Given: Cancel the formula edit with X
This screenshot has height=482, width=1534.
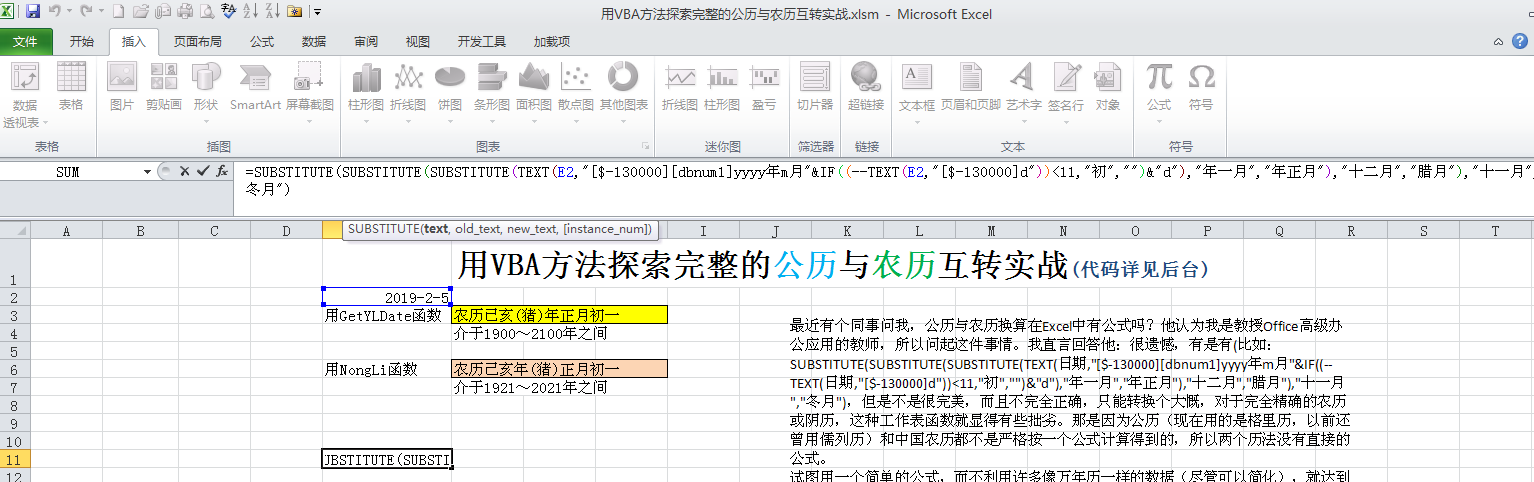Looking at the screenshot, I should [184, 171].
